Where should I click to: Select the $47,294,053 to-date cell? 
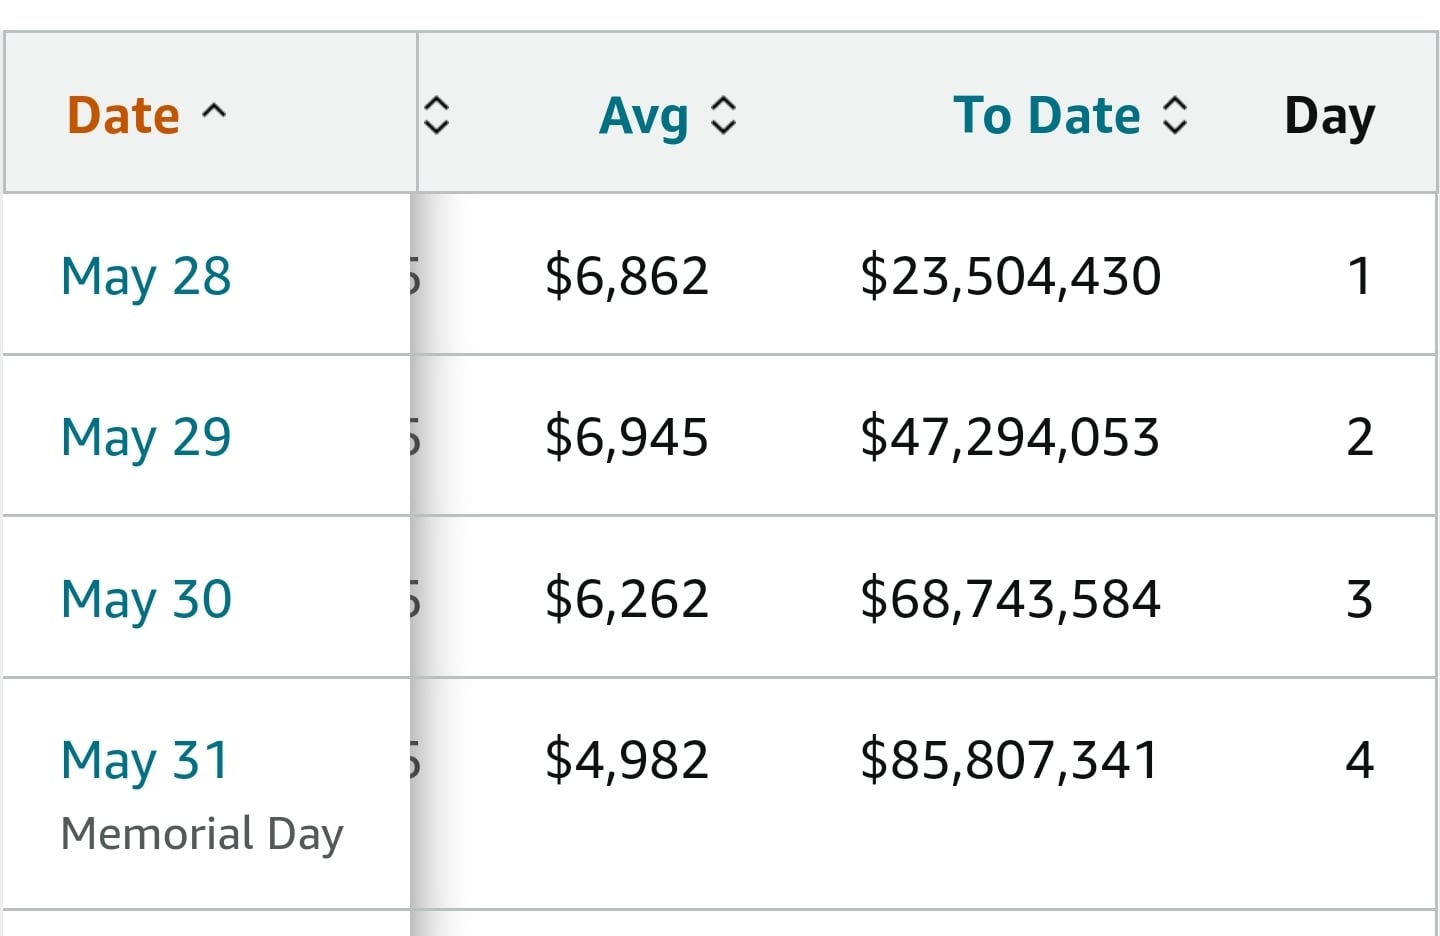pos(1010,437)
